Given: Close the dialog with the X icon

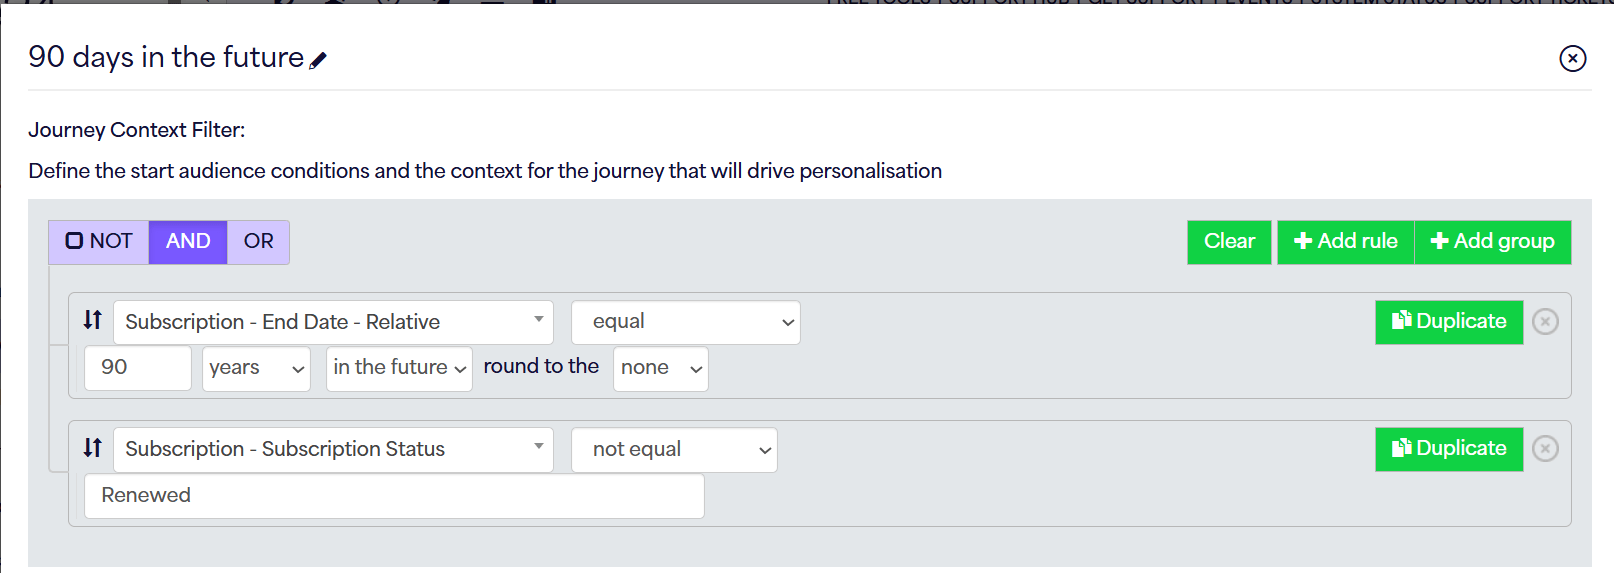Looking at the screenshot, I should 1572,59.
